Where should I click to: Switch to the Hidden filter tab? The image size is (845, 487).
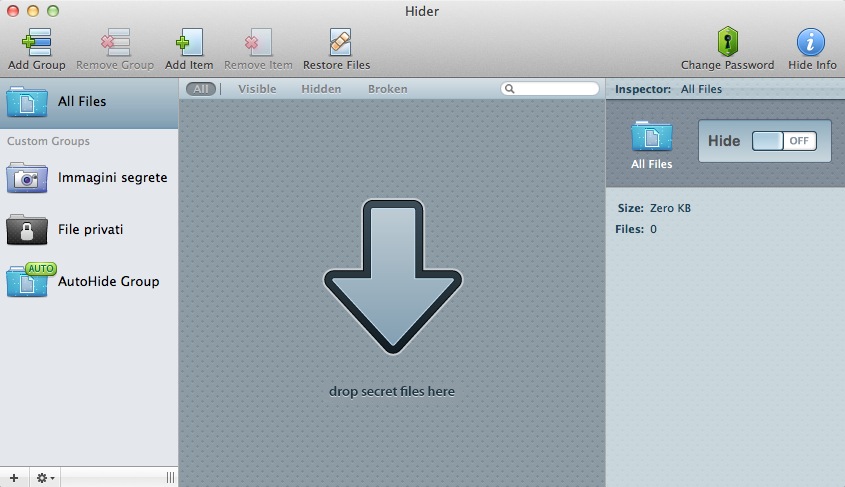pos(321,89)
